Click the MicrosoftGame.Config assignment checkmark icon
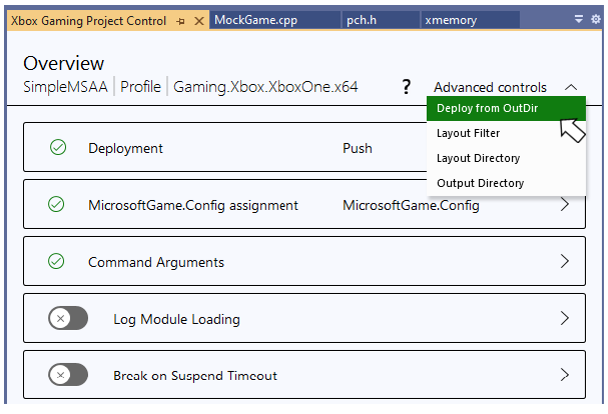 click(56, 204)
